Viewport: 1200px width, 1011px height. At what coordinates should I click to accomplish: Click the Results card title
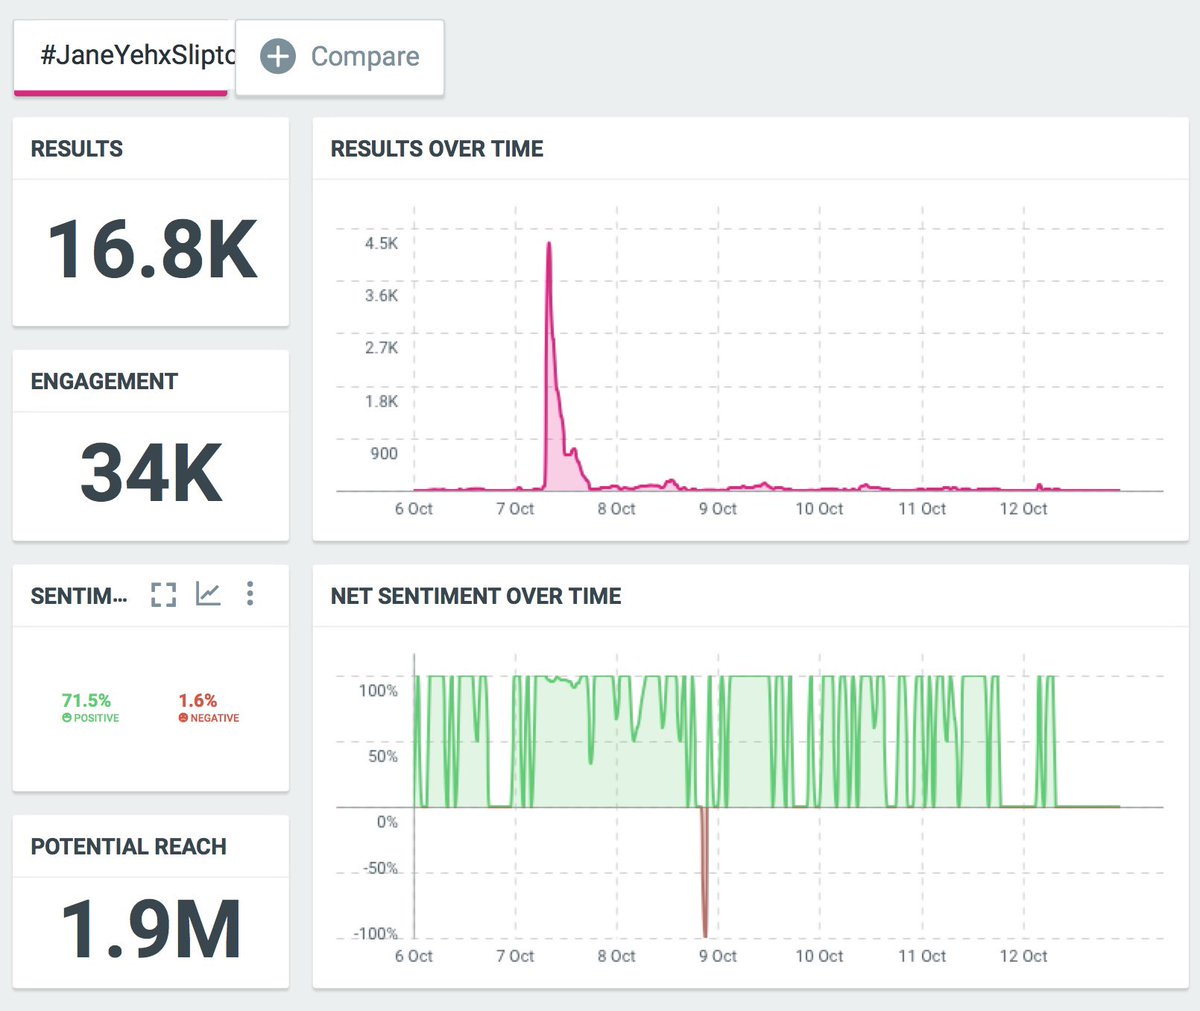(77, 149)
